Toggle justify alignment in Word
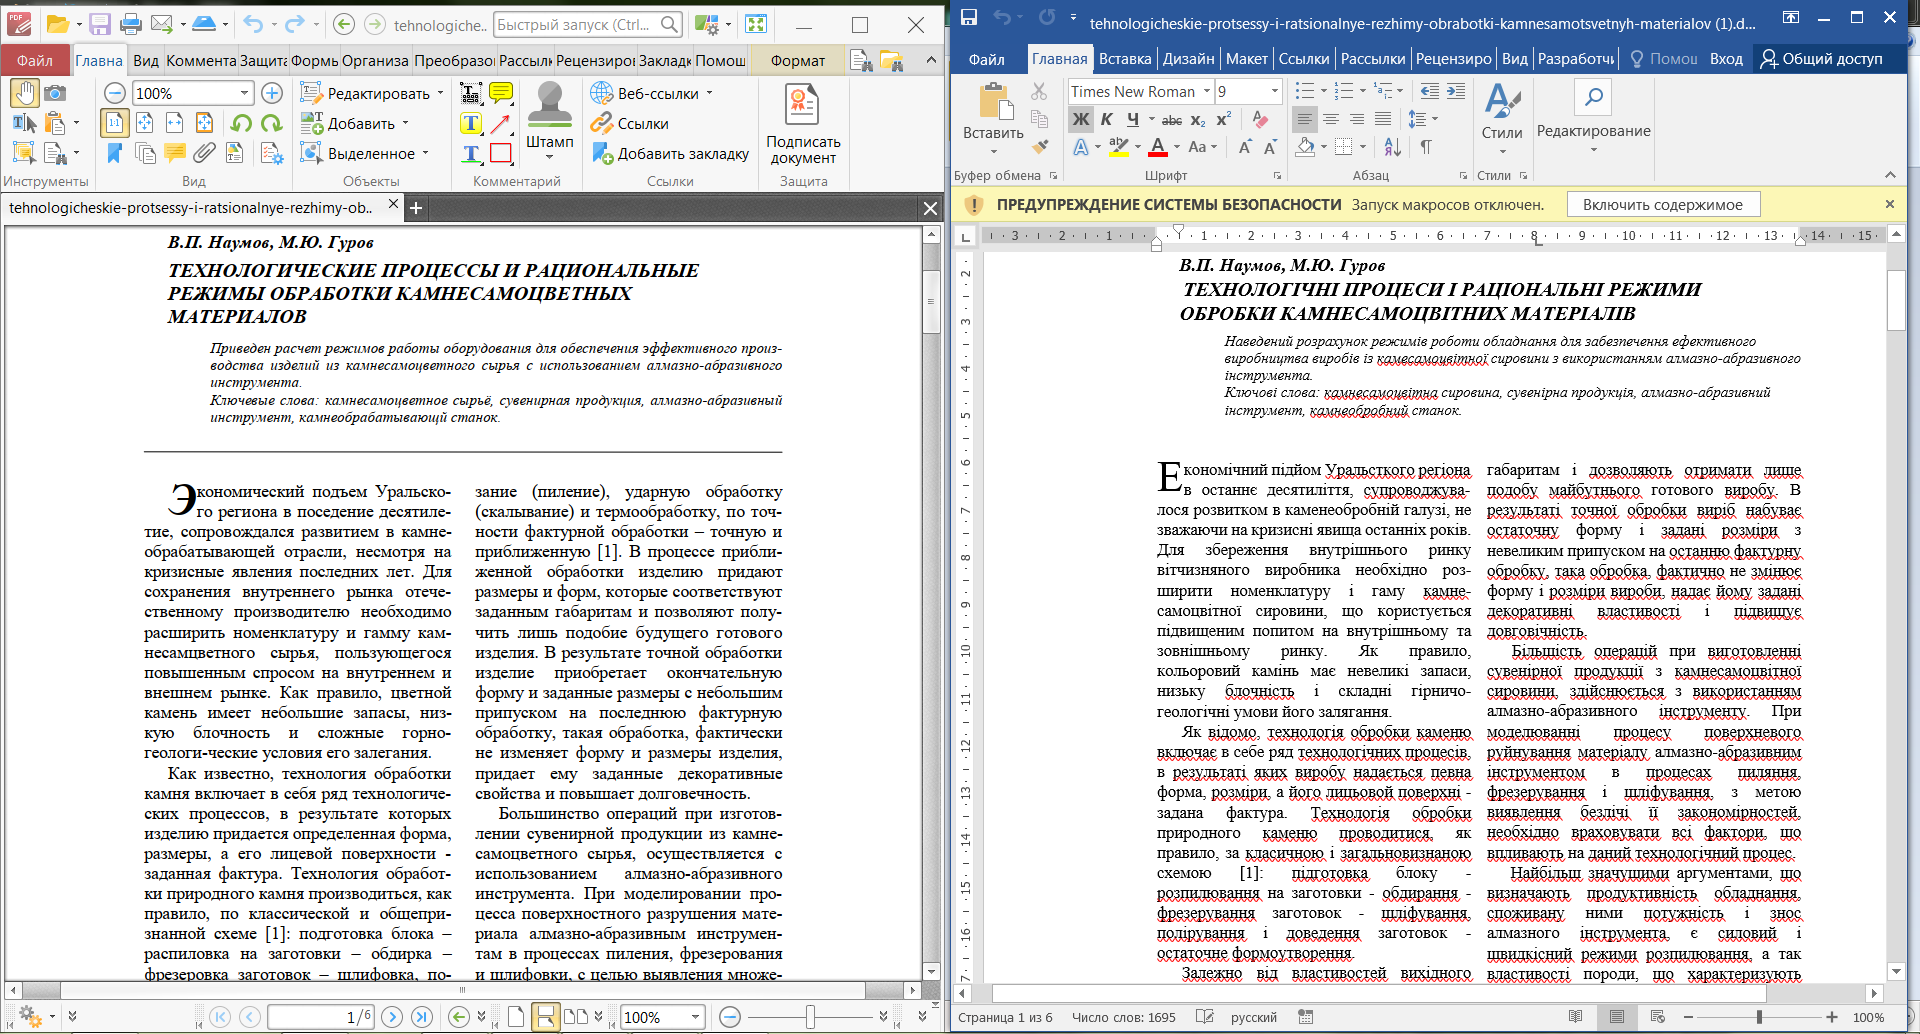This screenshot has height=1034, width=1920. pos(1383,119)
